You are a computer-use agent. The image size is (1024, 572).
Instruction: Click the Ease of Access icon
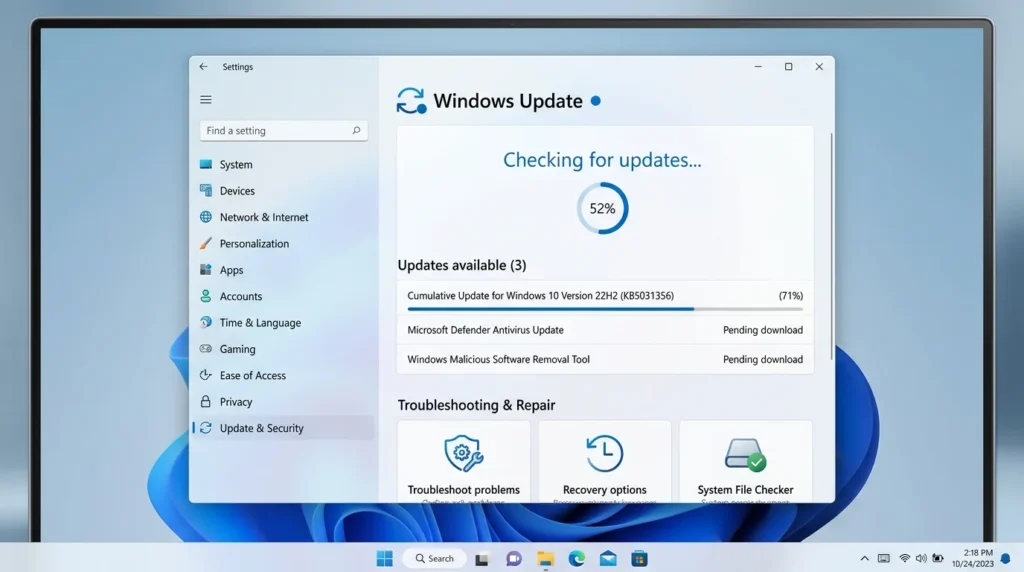tap(206, 375)
